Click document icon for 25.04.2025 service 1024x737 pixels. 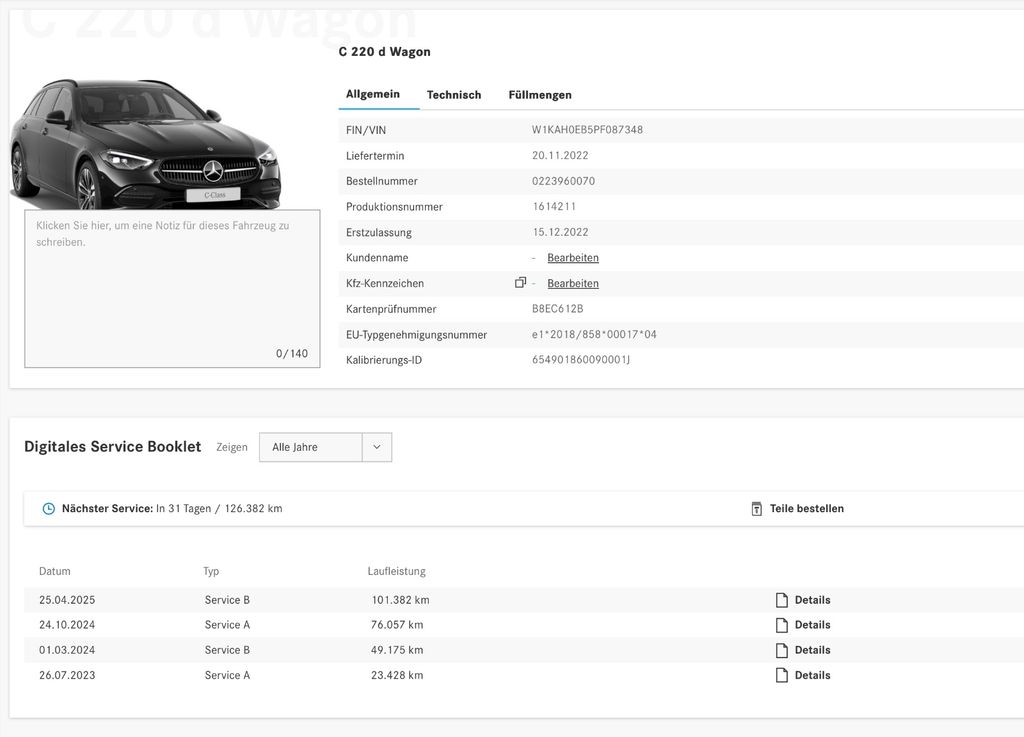pos(782,600)
